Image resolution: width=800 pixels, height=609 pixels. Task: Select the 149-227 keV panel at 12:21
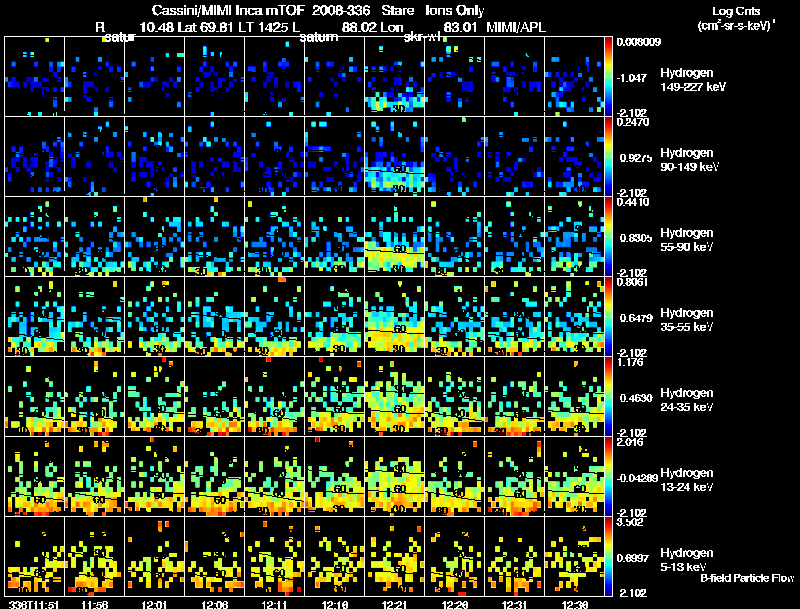click(x=394, y=76)
